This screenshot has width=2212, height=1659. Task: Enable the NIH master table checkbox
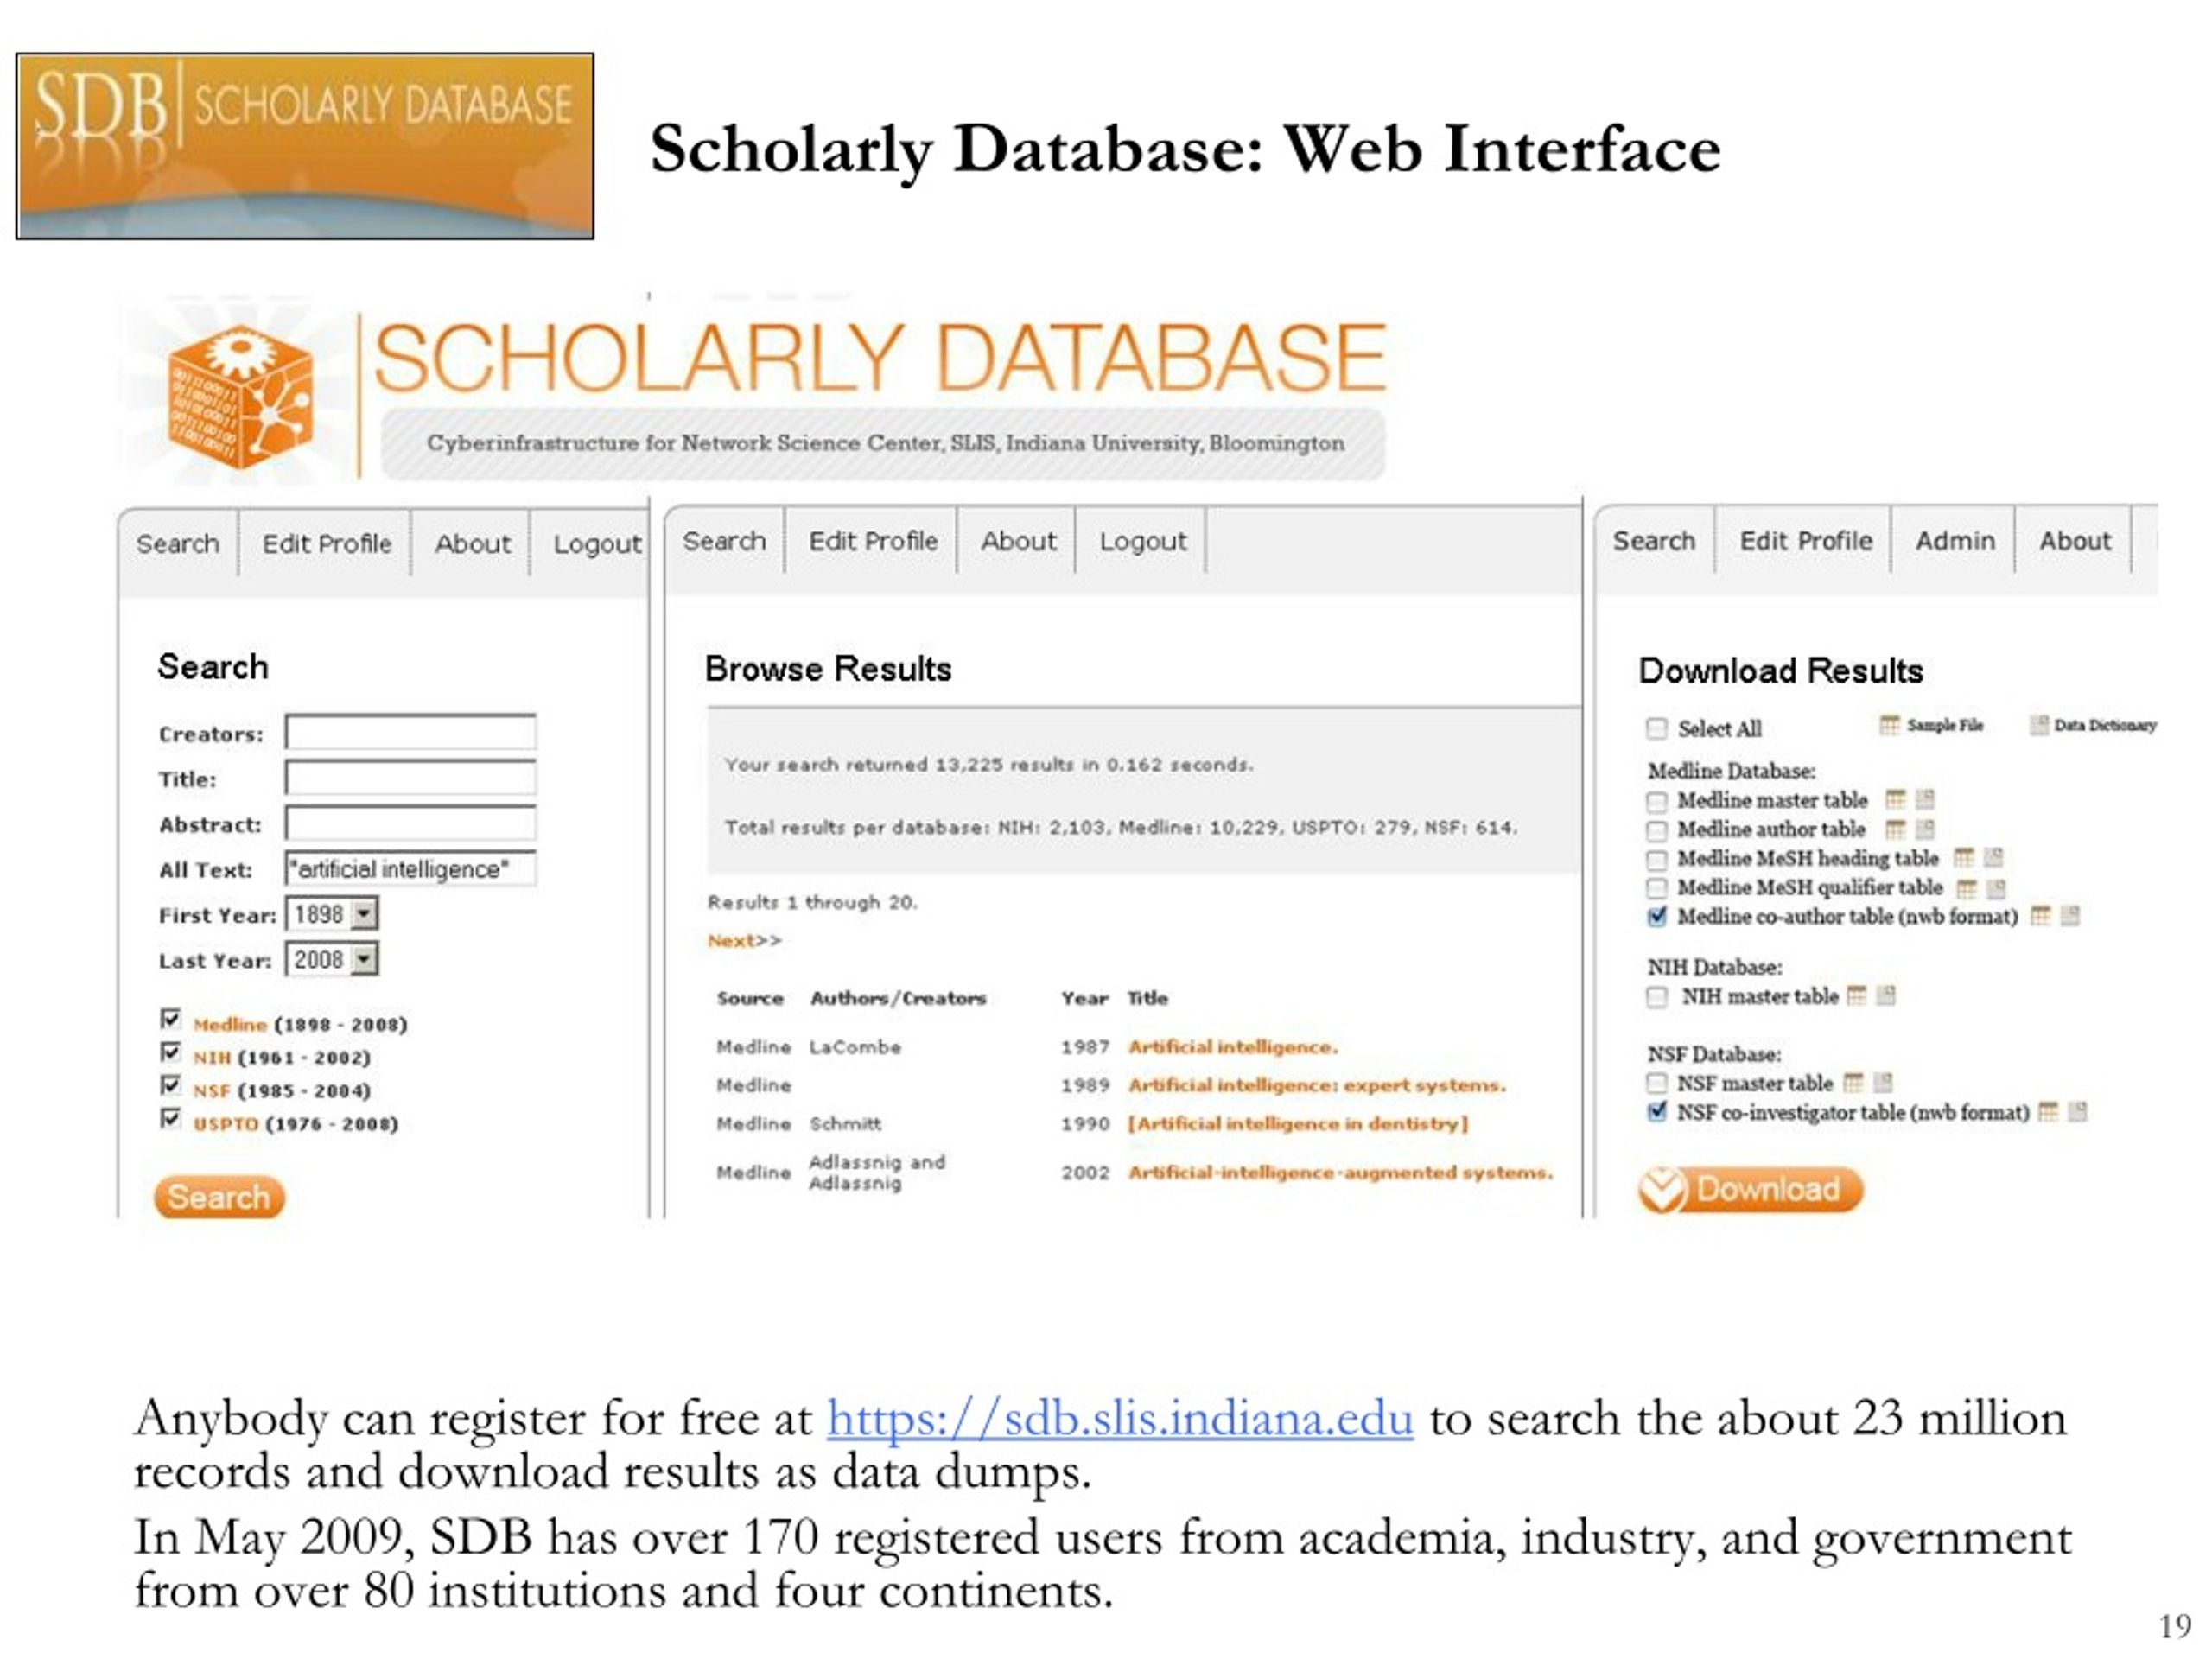pyautogui.click(x=1657, y=996)
